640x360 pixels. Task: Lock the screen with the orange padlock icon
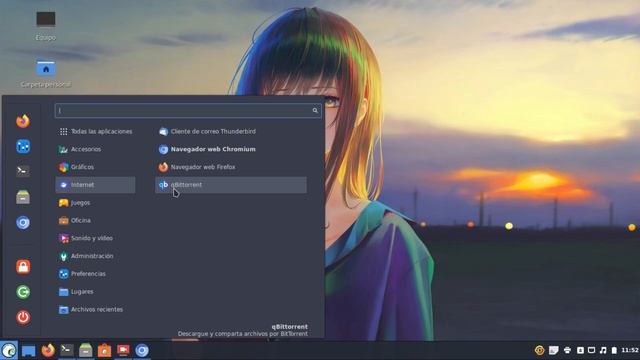tap(23, 267)
